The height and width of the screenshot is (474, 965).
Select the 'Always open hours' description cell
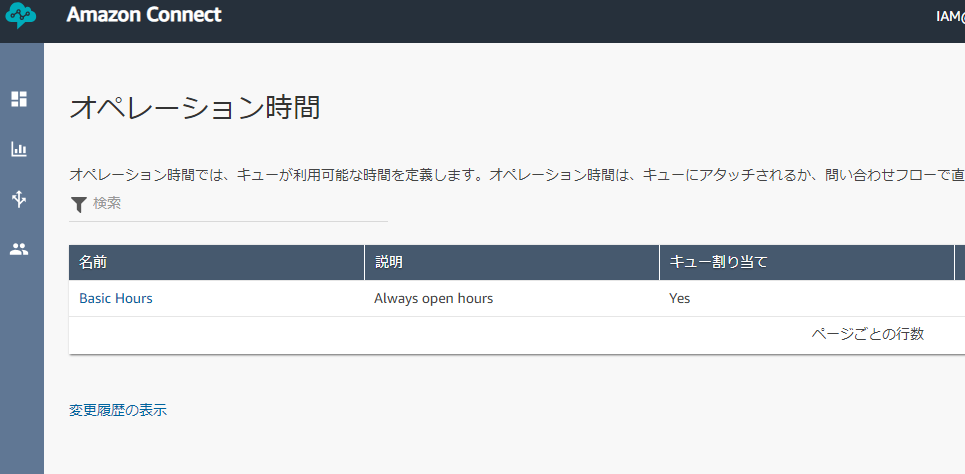434,299
